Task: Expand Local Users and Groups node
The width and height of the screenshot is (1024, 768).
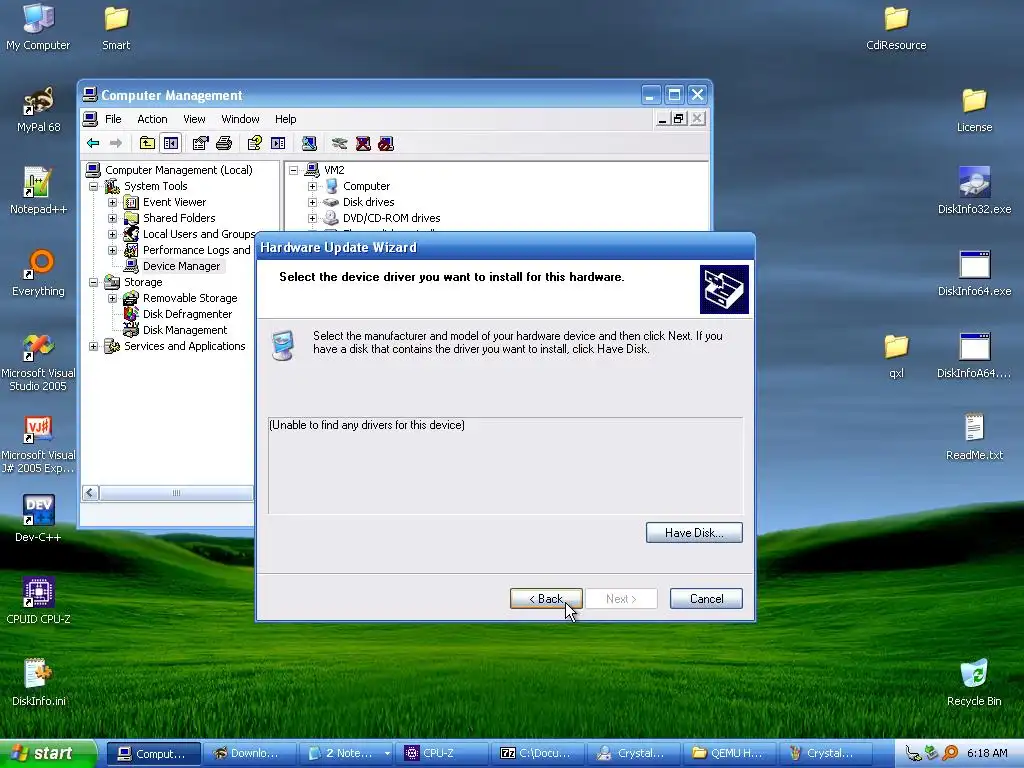Action: click(x=112, y=234)
